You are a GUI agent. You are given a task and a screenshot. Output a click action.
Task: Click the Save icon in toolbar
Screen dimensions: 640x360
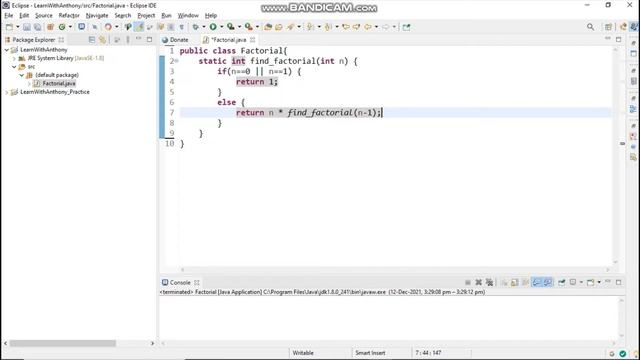[27, 27]
